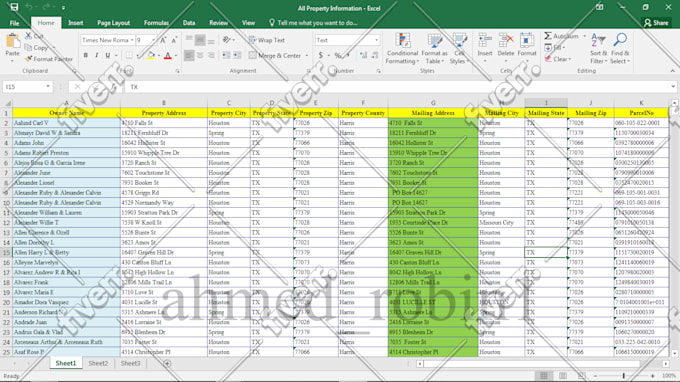Open Format as Table
Screen dimensions: 680x382
[434, 49]
